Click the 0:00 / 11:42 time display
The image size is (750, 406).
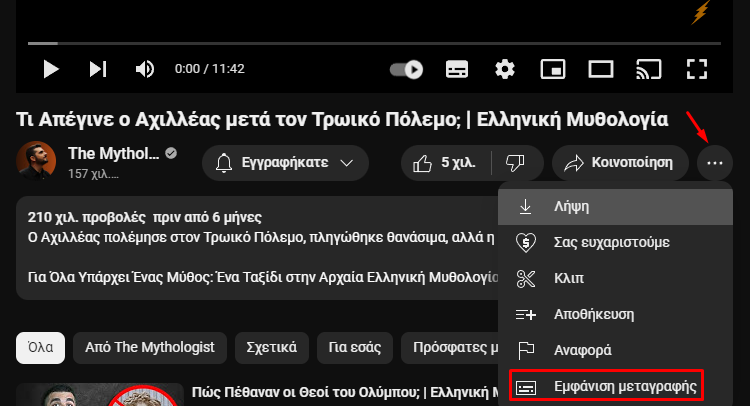pyautogui.click(x=210, y=69)
